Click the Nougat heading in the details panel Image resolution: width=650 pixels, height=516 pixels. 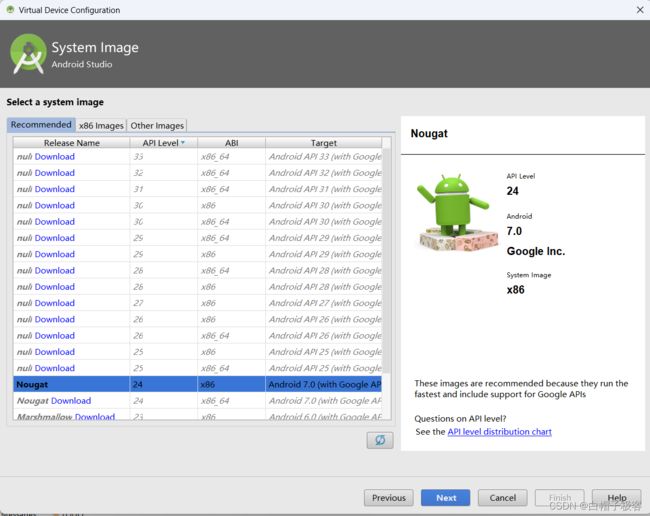pyautogui.click(x=429, y=133)
